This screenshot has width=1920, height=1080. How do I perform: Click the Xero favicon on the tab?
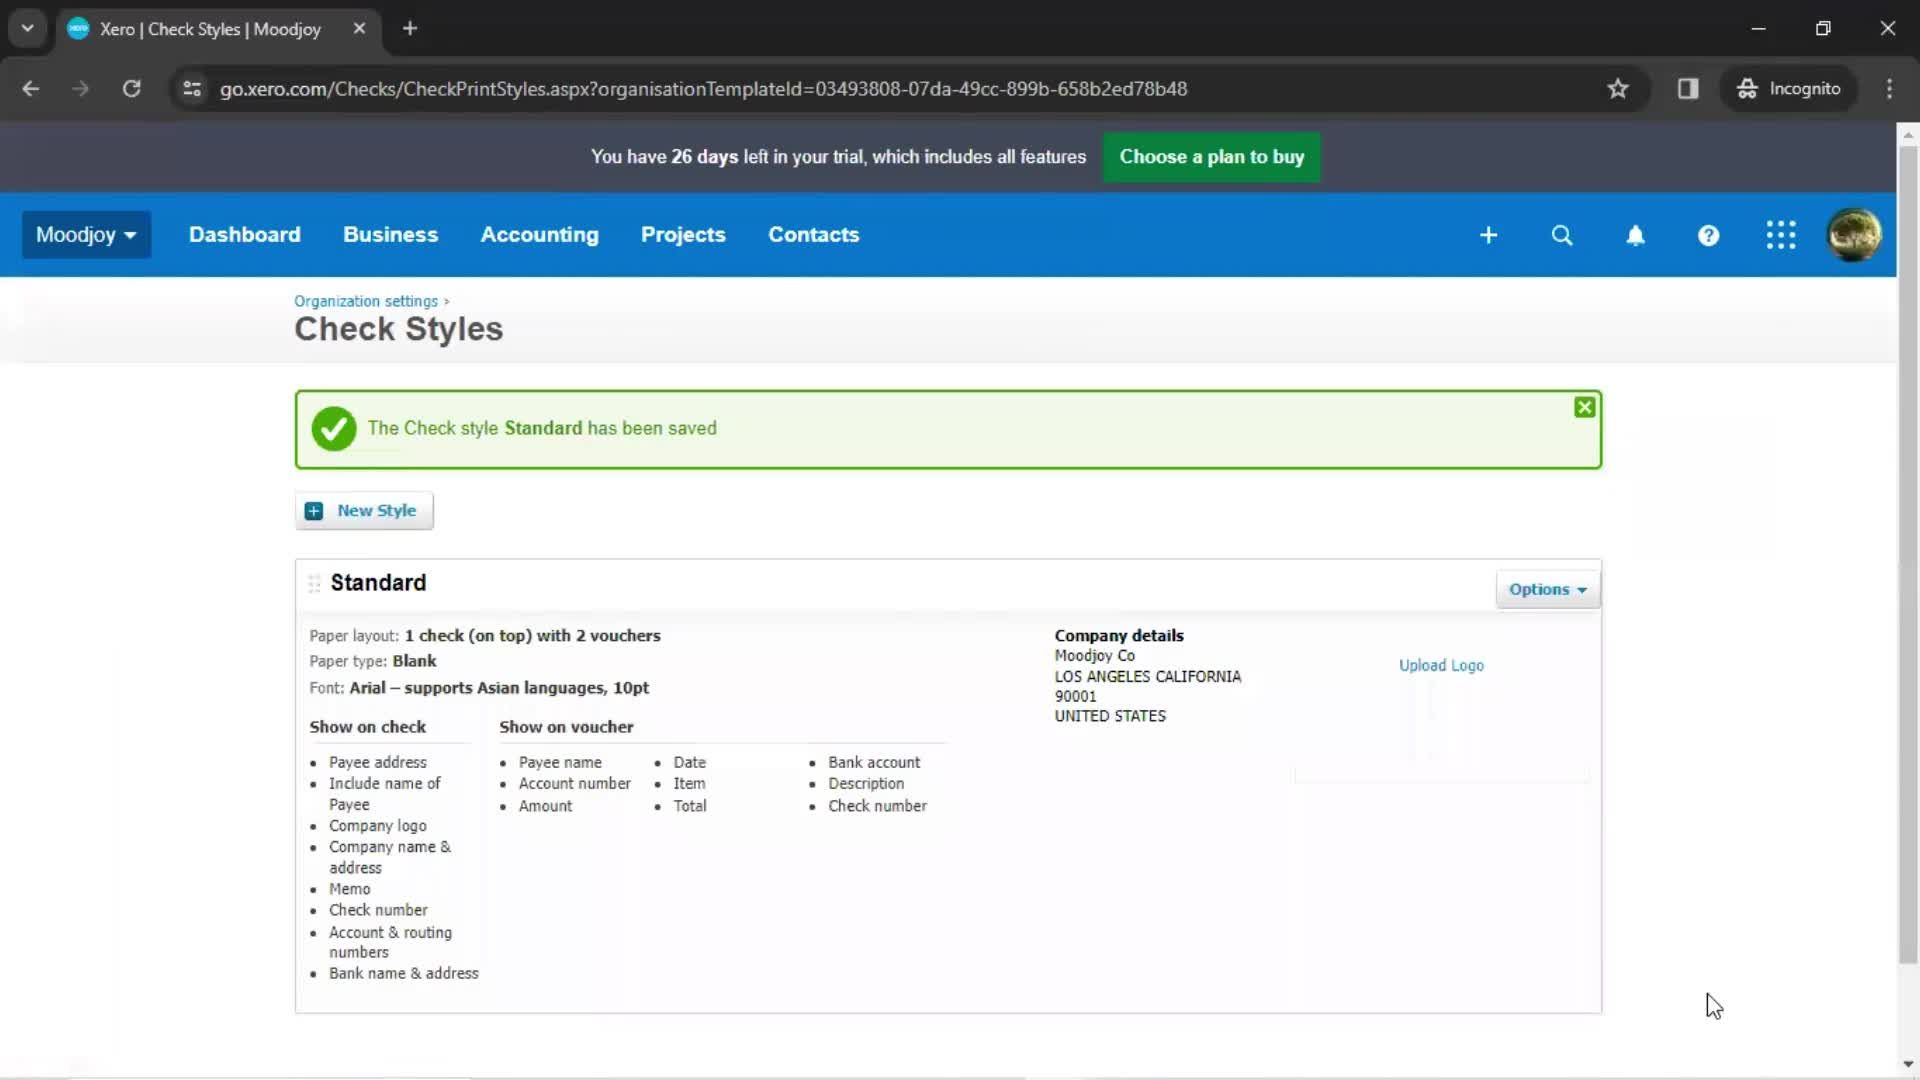[78, 29]
